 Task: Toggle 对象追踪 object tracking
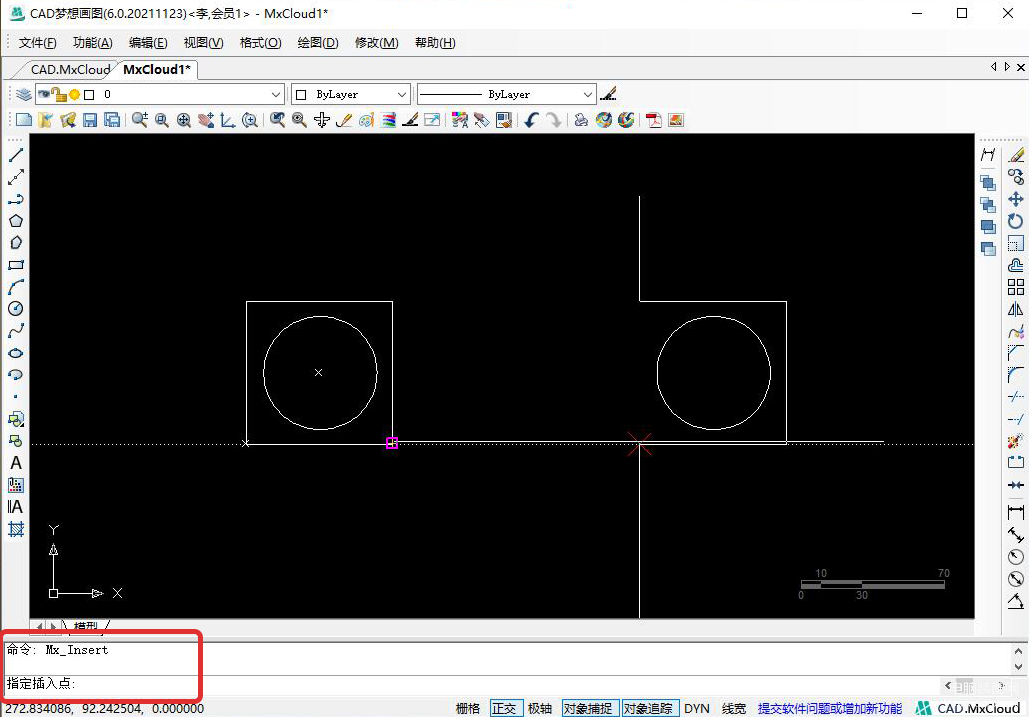click(648, 708)
